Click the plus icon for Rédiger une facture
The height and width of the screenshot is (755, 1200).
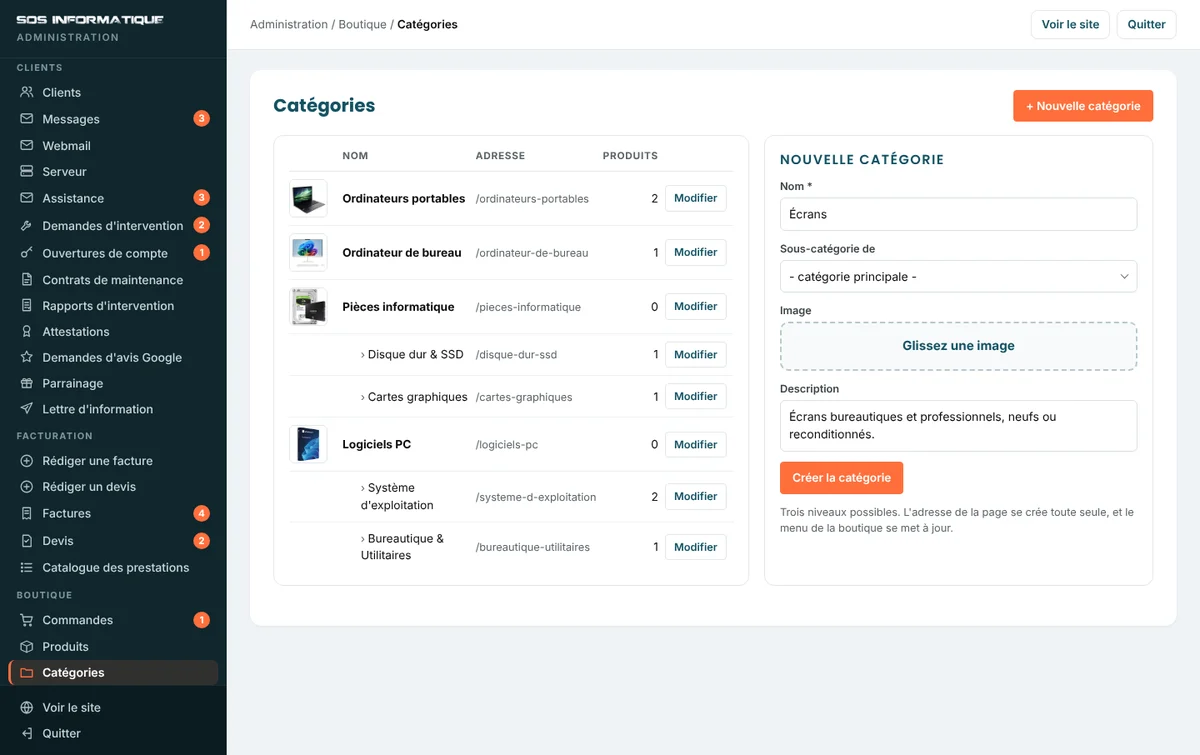pos(27,461)
